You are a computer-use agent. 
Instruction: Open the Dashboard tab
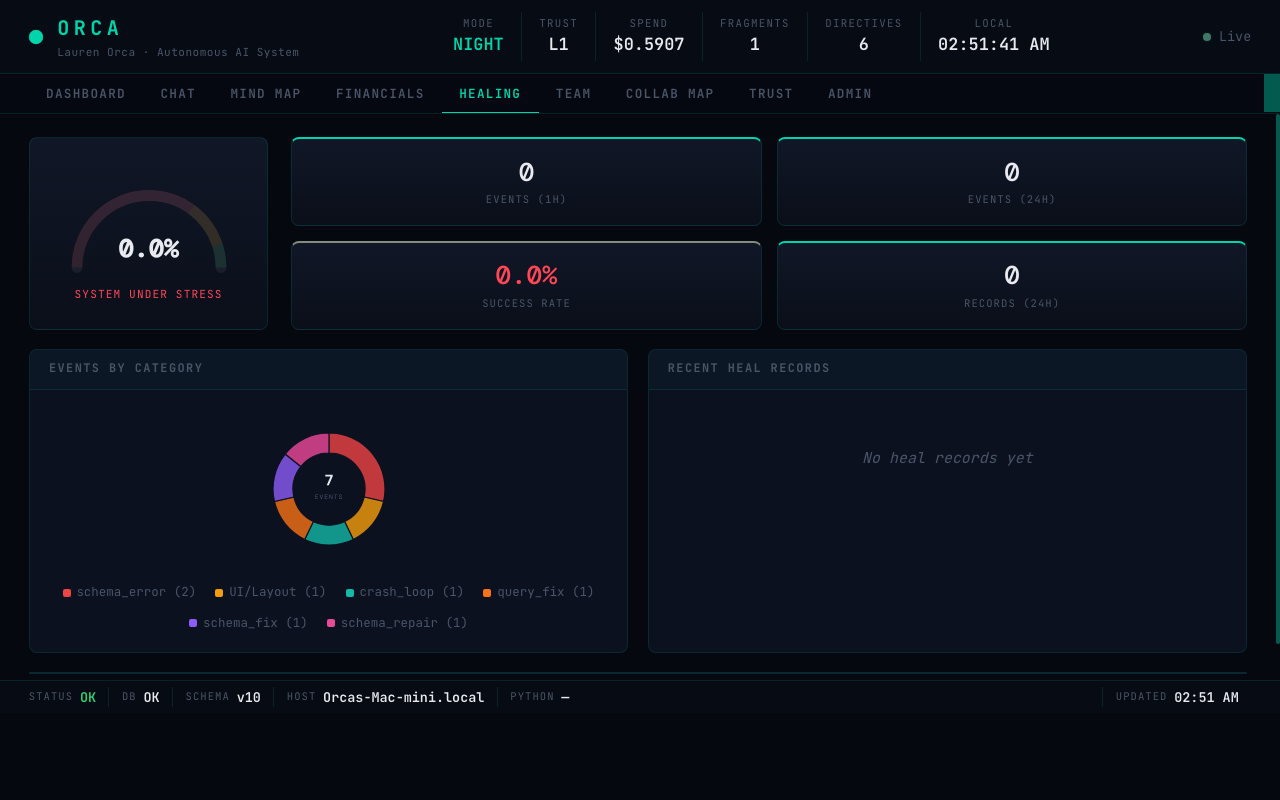pos(86,94)
